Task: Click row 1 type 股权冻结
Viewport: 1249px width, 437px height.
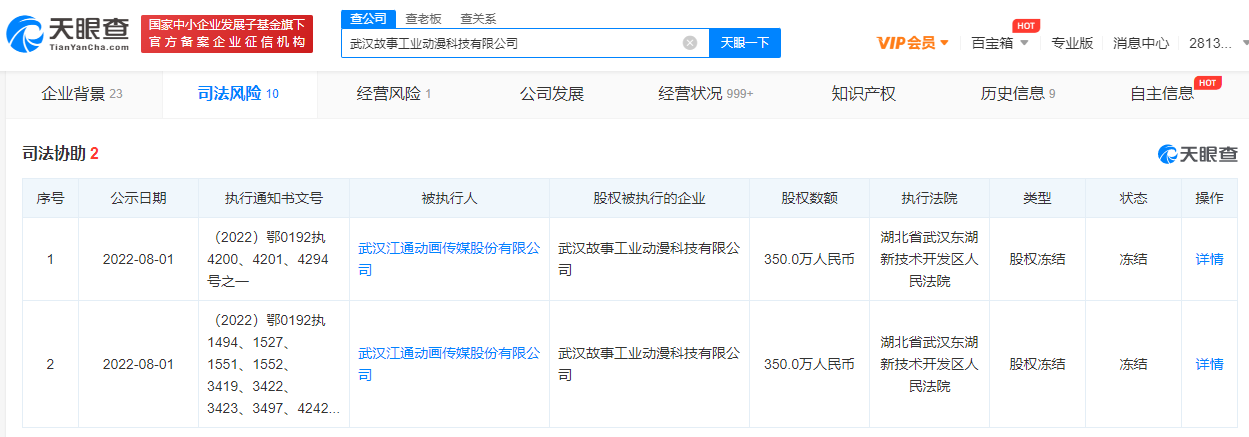Action: (1037, 259)
